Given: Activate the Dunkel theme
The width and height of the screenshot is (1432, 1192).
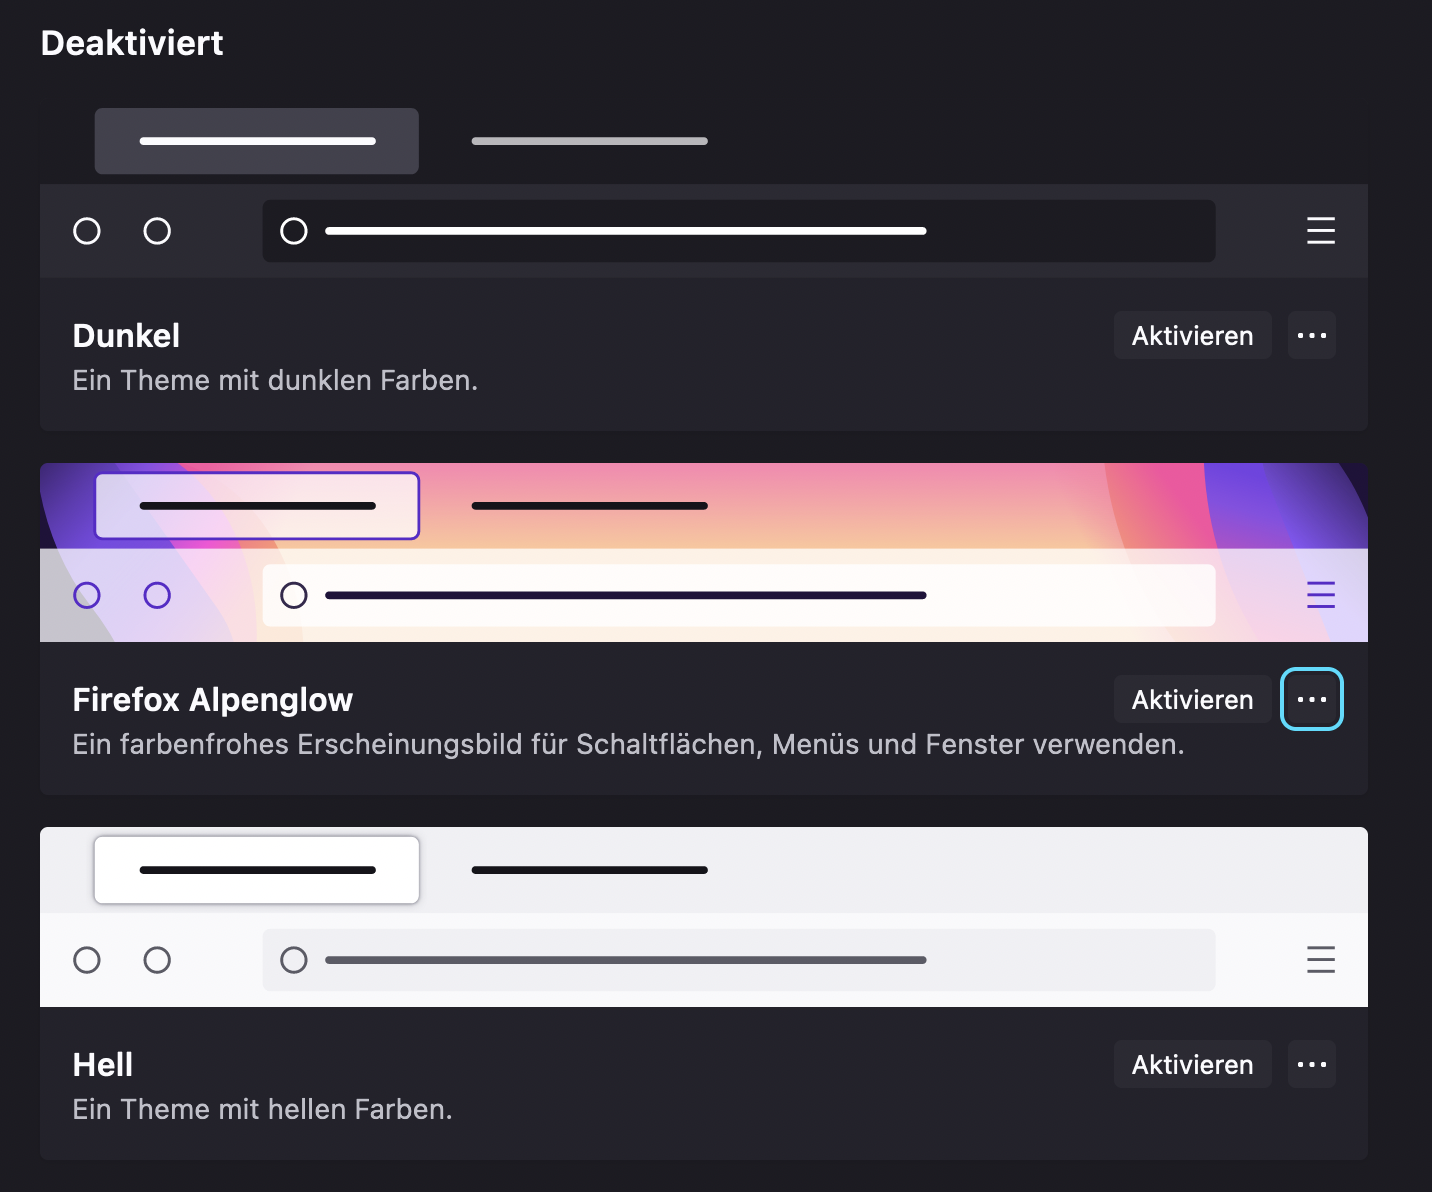Looking at the screenshot, I should pos(1192,335).
